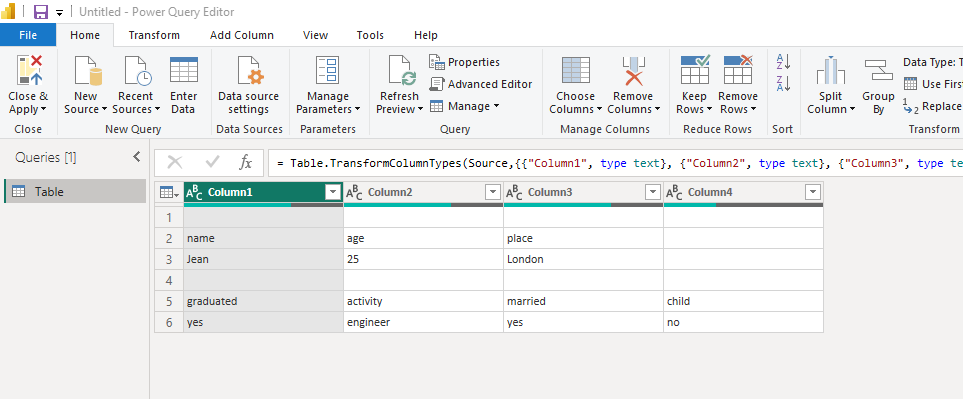Collapse the Queries pane
This screenshot has height=399, width=963.
(136, 157)
